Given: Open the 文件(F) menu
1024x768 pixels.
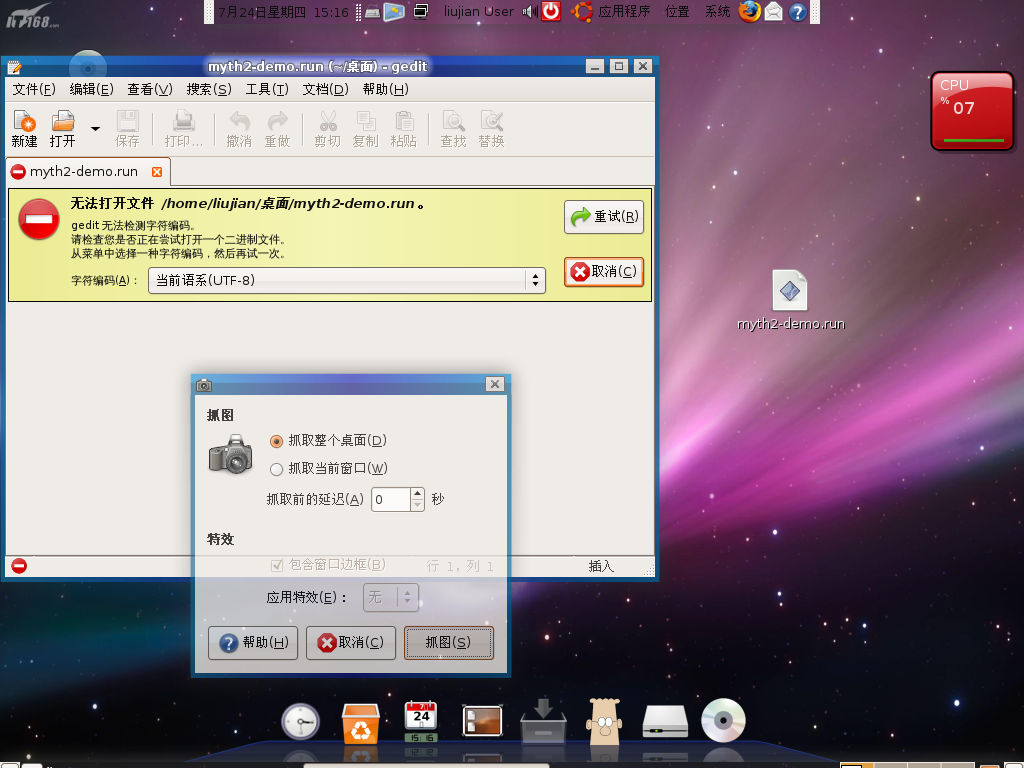Looking at the screenshot, I should pos(34,89).
